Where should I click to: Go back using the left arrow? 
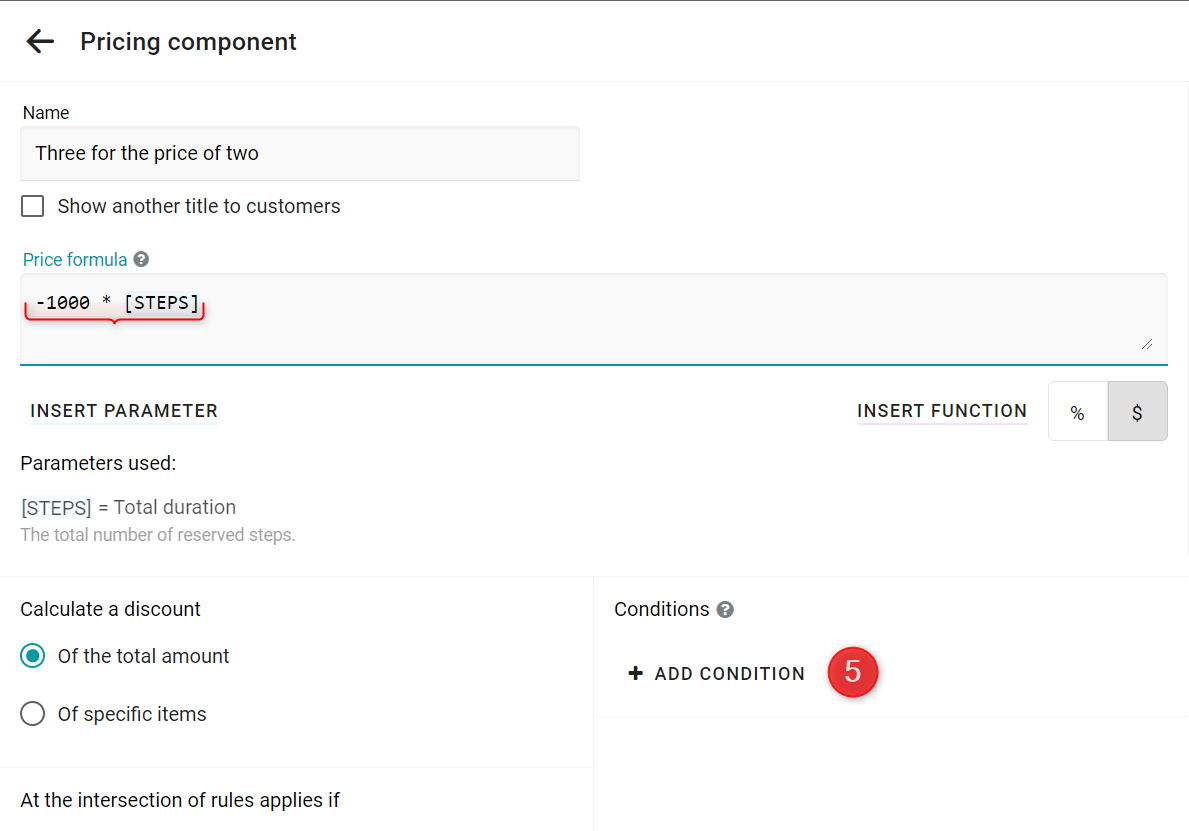click(x=40, y=41)
